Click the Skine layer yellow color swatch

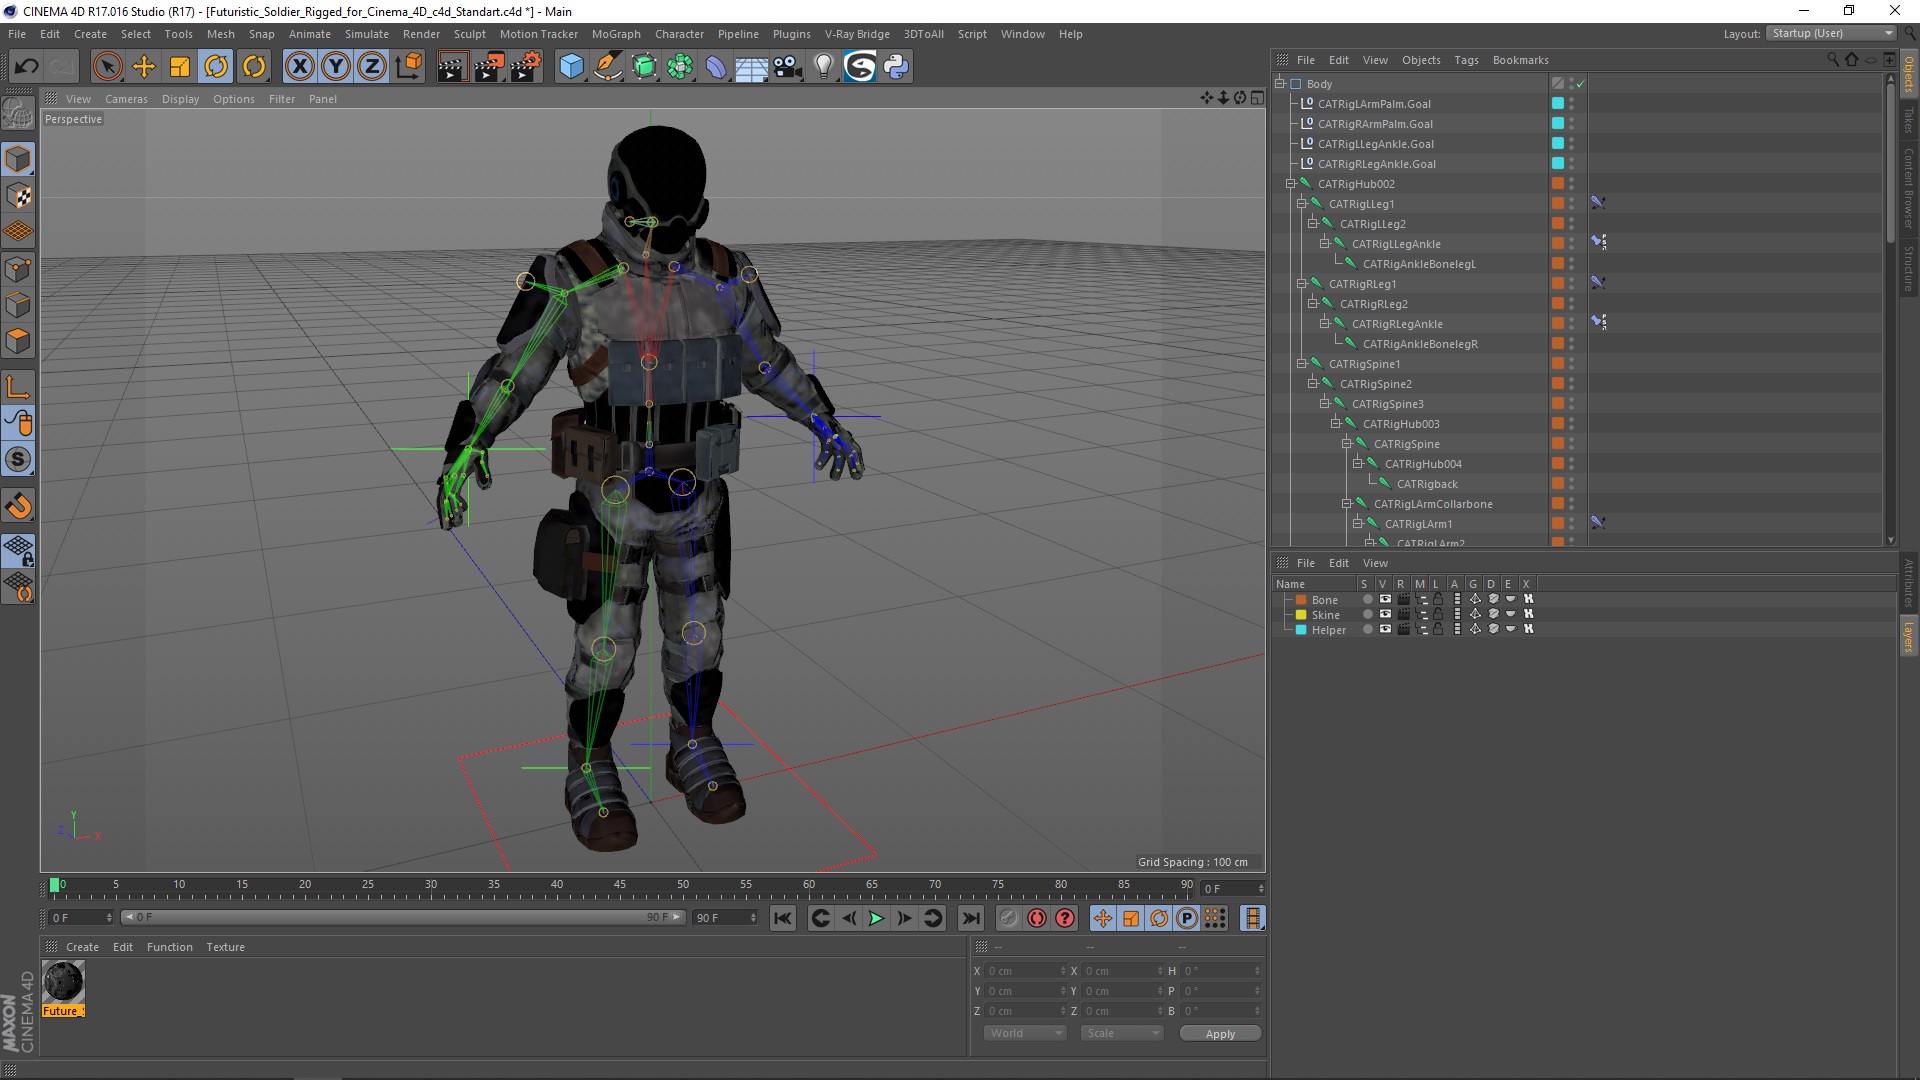1301,615
